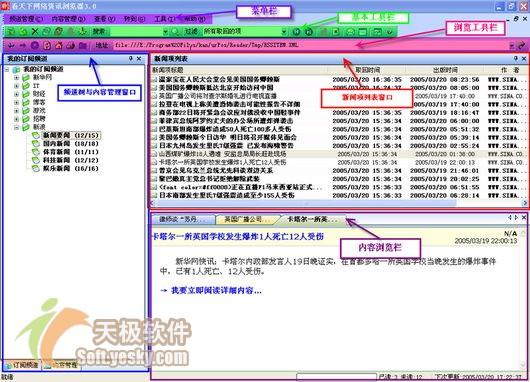The image size is (530, 382).
Task: Close the current content browser tab
Action: (x=524, y=218)
